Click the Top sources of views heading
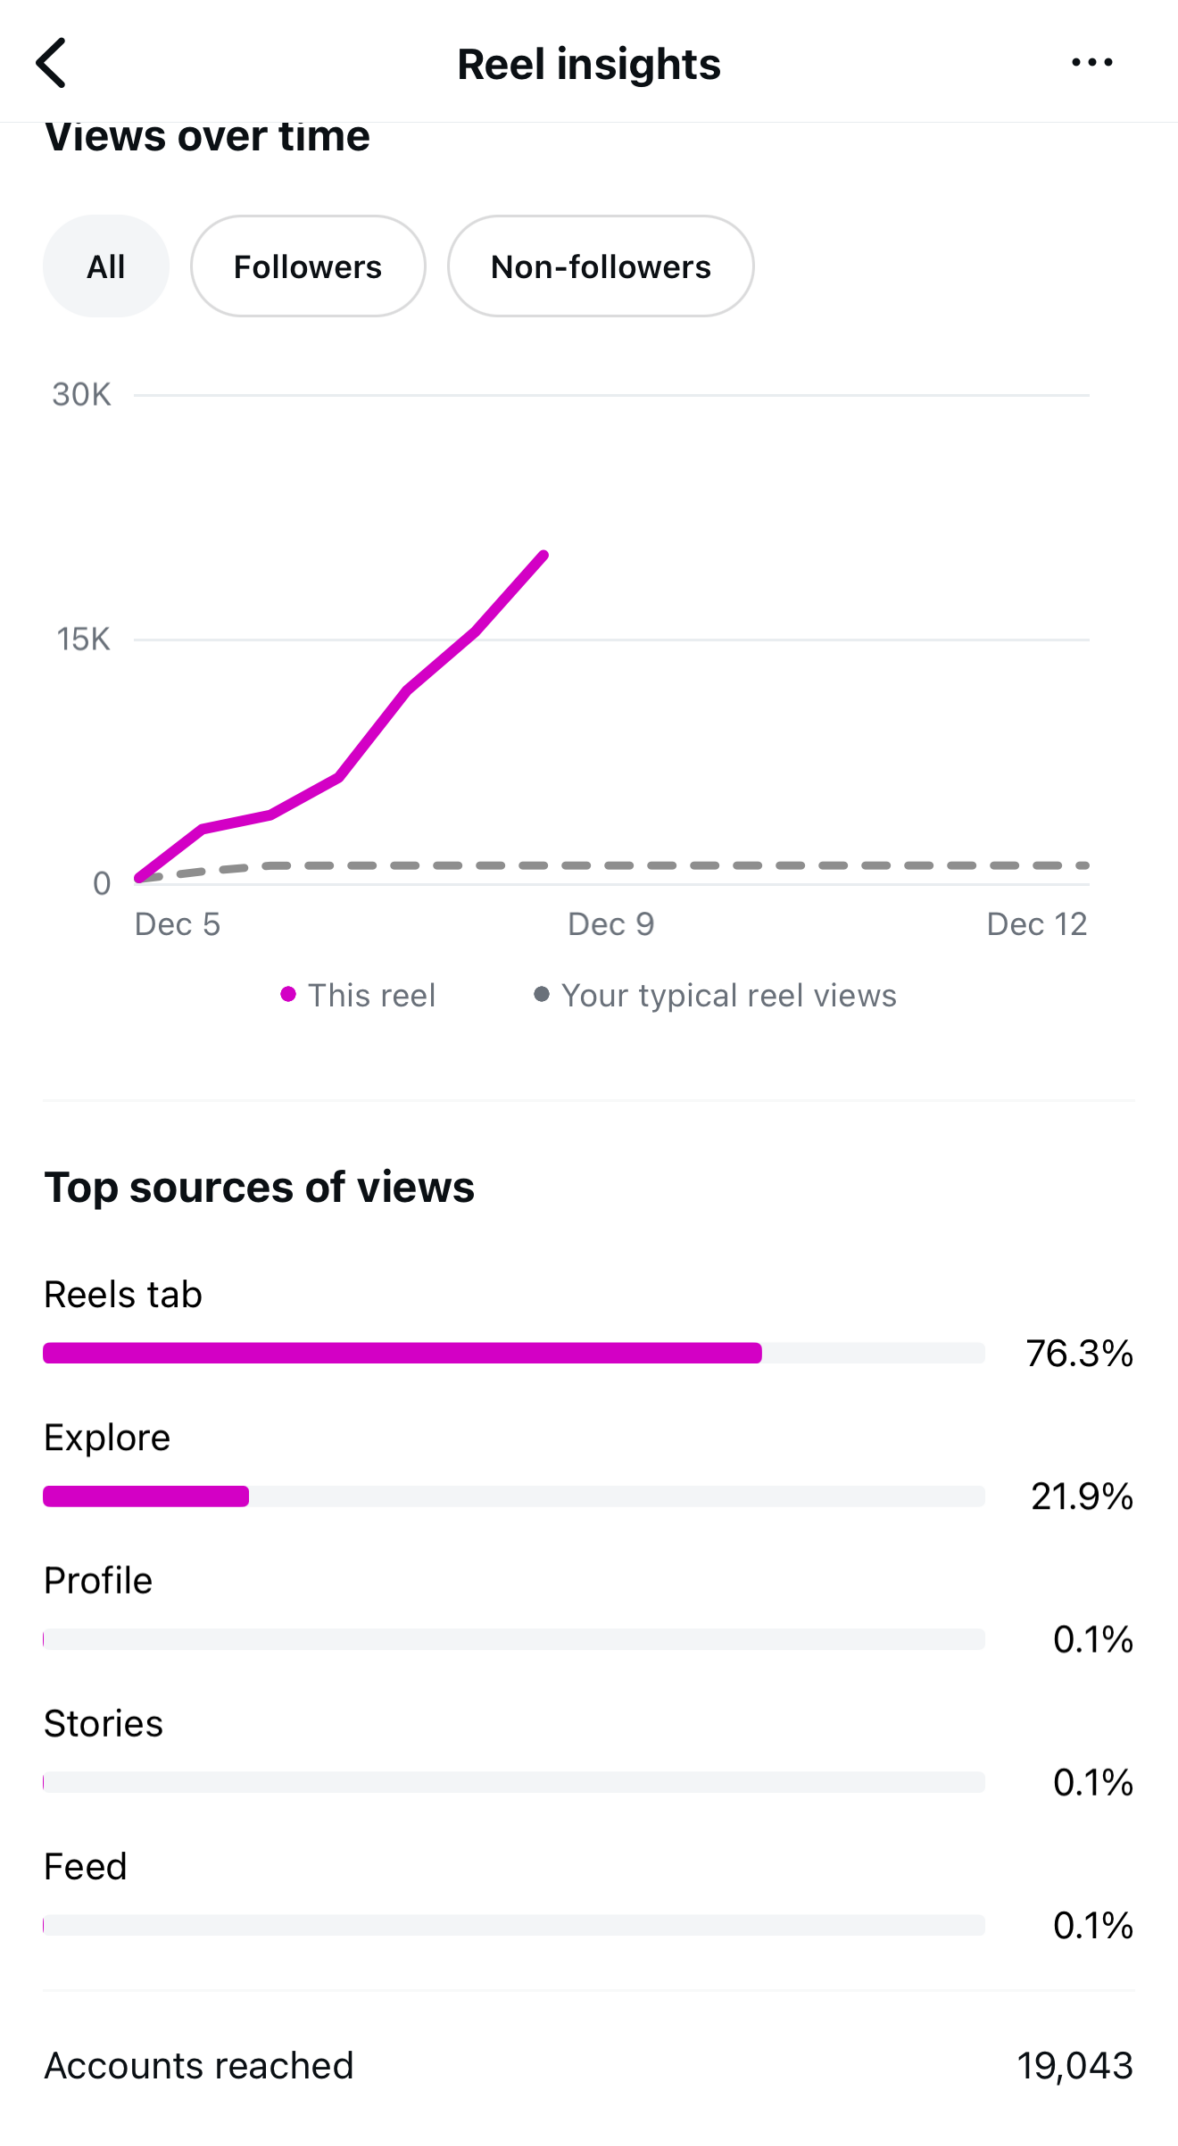The height and width of the screenshot is (2146, 1178). pyautogui.click(x=259, y=1187)
